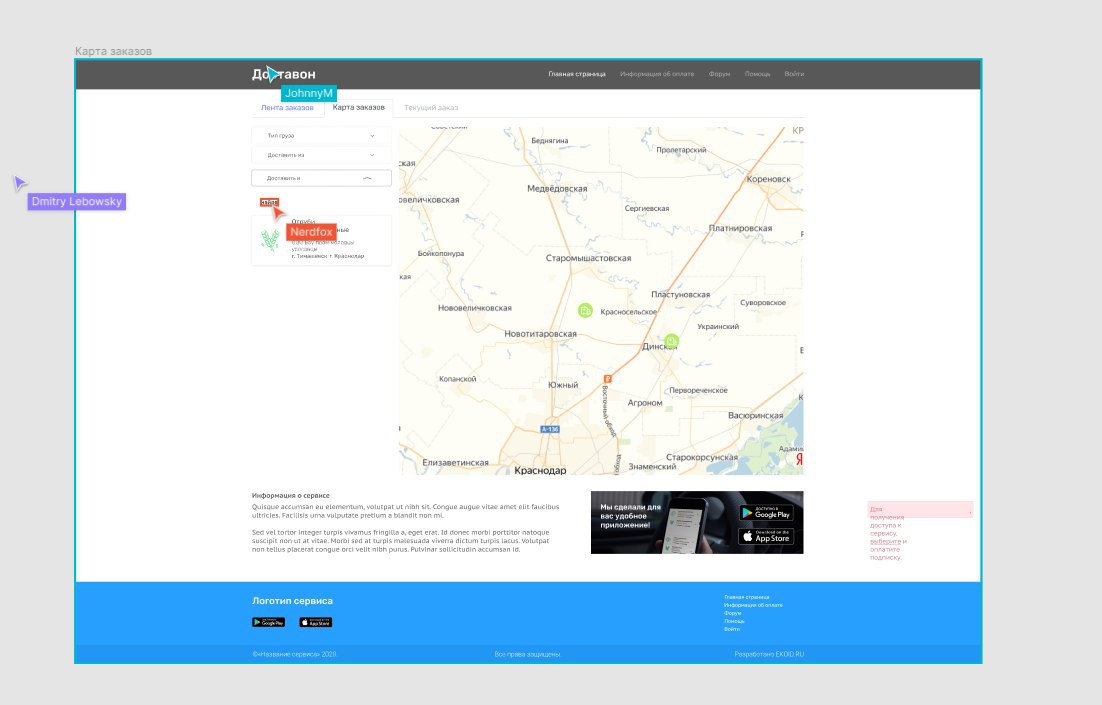Open Информация об оплате in the header menu
Viewport: 1102px width, 705px height.
tap(657, 74)
